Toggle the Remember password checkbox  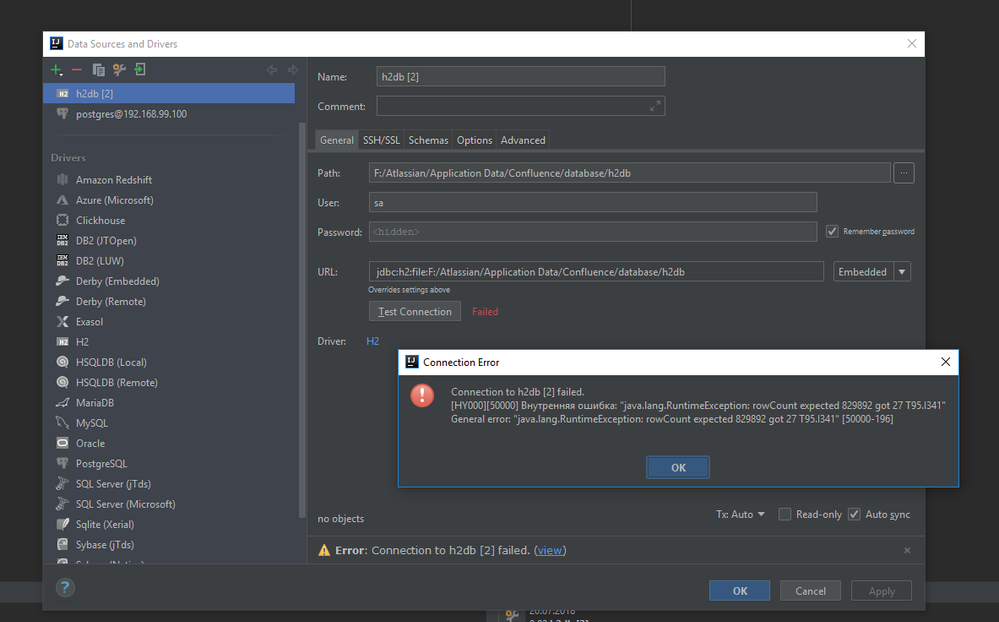point(832,231)
